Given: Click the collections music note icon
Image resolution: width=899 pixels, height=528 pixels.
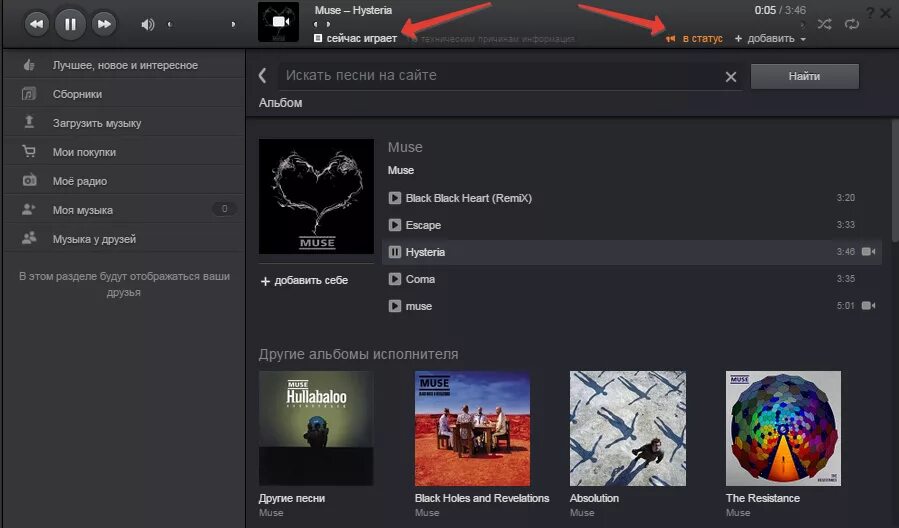Looking at the screenshot, I should point(29,93).
